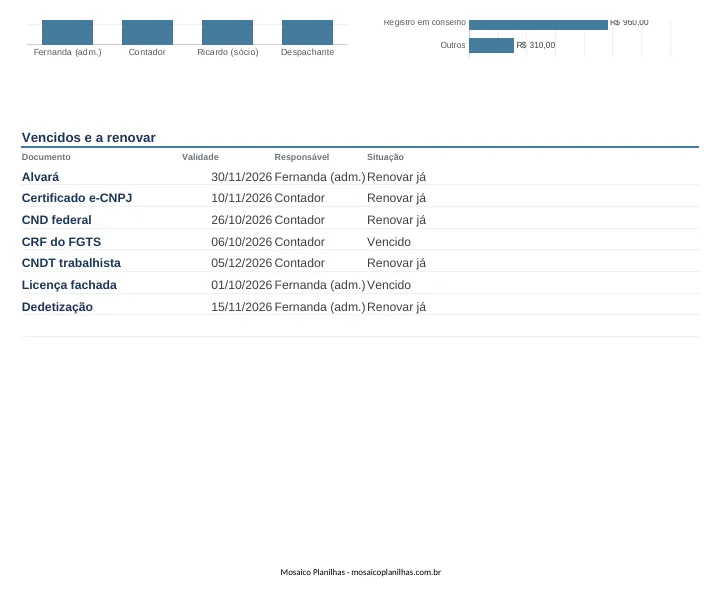Image resolution: width=719 pixels, height=597 pixels.
Task: Click the 'Despachante' chart axis label
Action: coord(307,52)
